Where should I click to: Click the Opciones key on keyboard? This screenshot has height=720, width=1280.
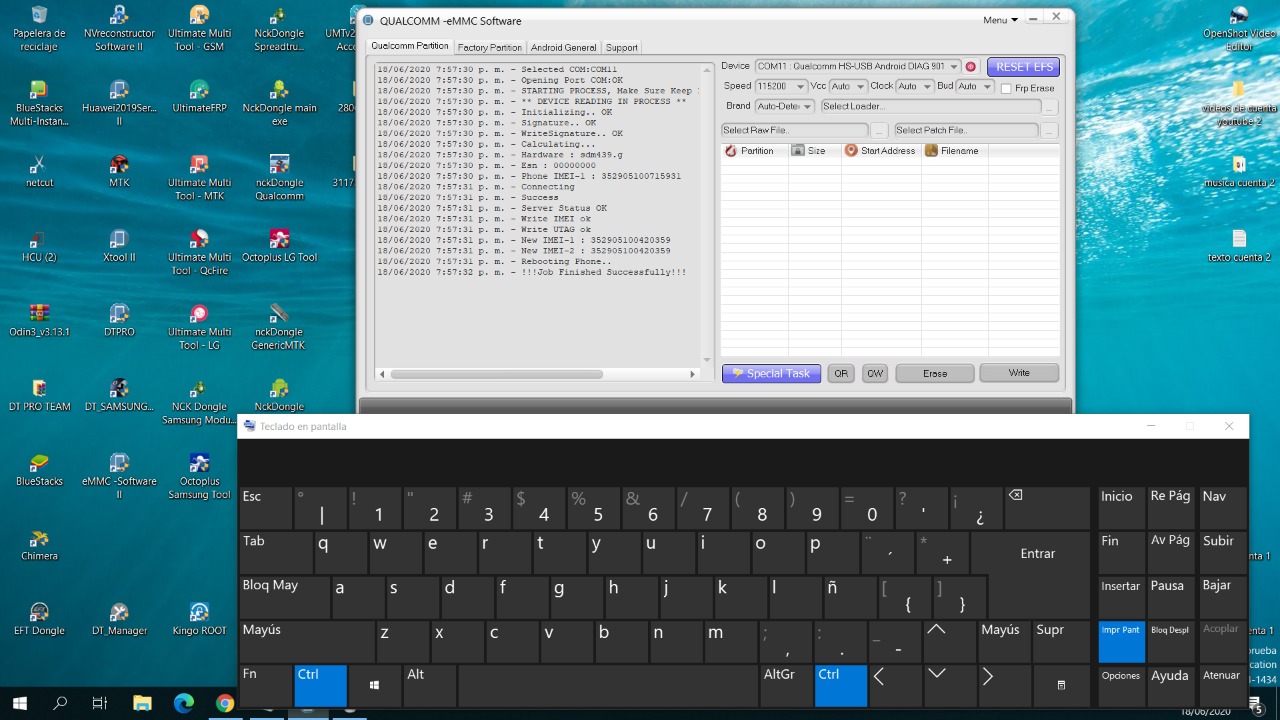1121,686
